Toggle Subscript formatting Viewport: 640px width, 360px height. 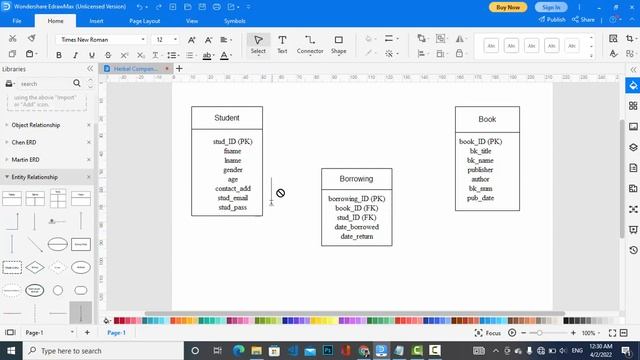pos(140,55)
